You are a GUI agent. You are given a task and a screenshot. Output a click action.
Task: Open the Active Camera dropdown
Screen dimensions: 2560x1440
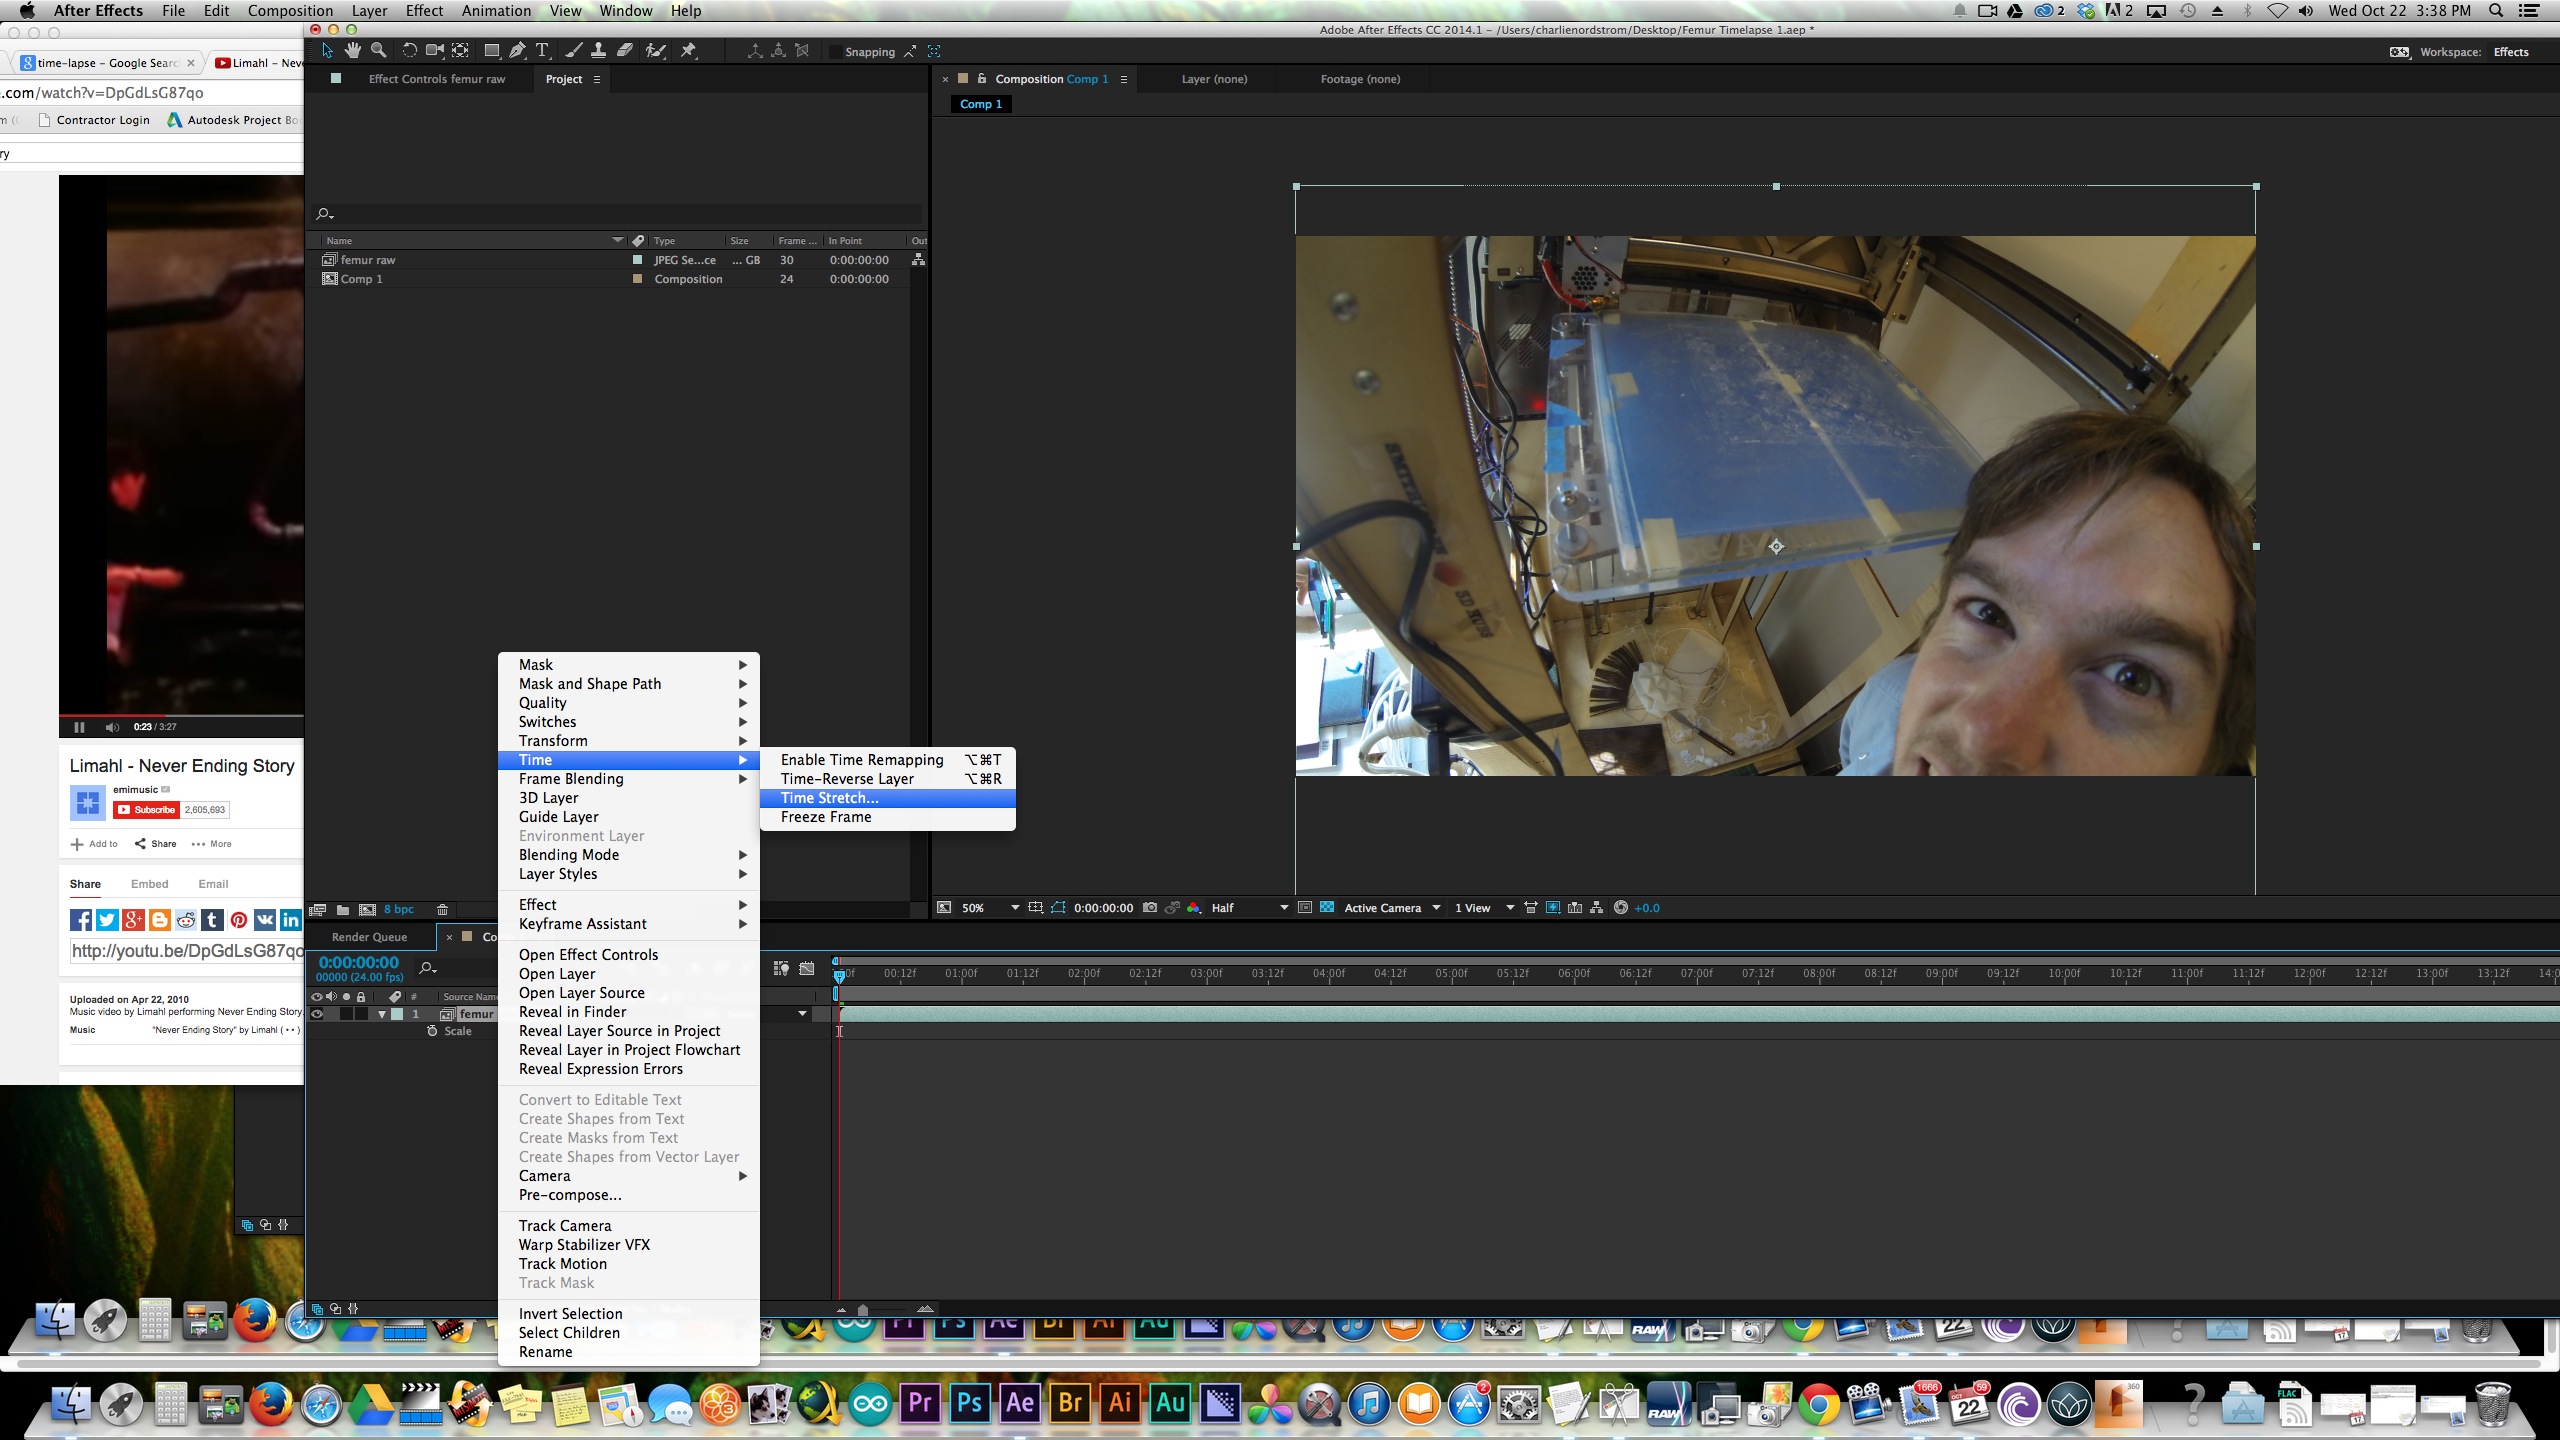pyautogui.click(x=1392, y=908)
